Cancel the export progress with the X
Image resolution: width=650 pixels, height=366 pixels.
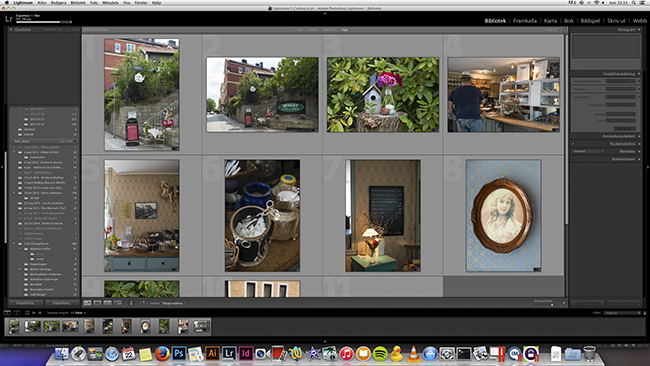pyautogui.click(x=71, y=22)
